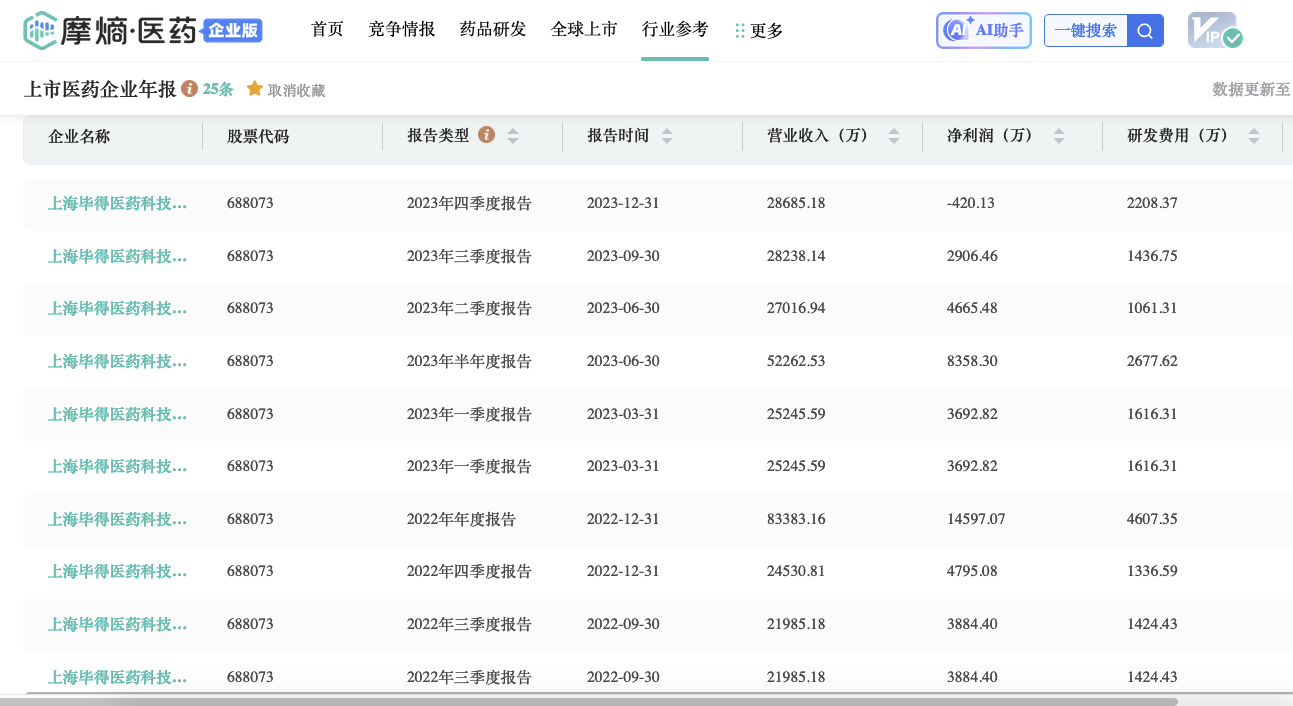Click info icon next to 报告类型

coord(486,135)
